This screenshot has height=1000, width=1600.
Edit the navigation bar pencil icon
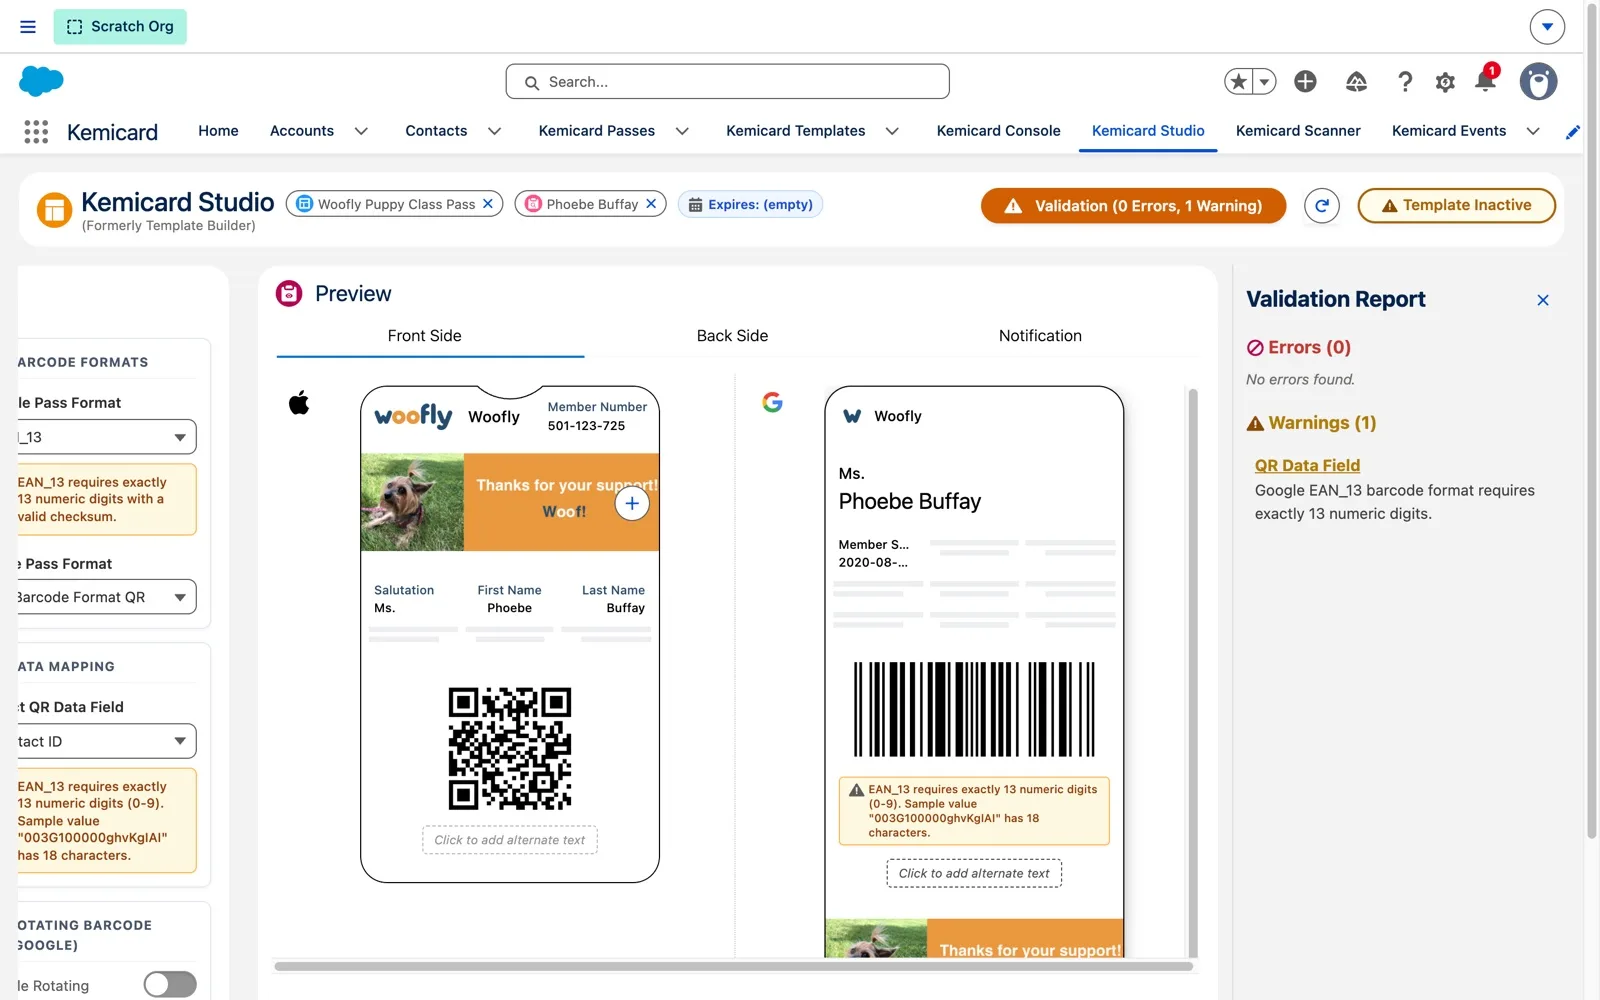1573,132
